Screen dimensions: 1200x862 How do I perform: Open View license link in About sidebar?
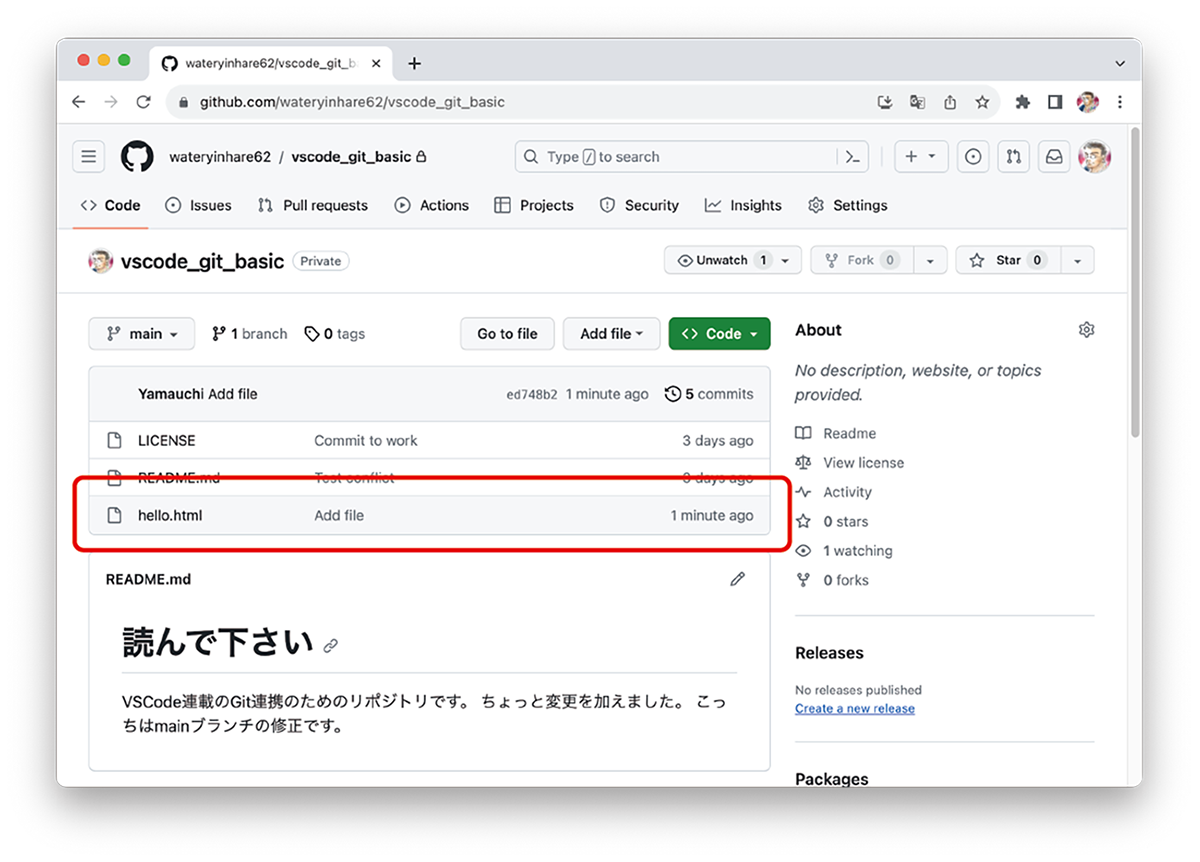[850, 463]
